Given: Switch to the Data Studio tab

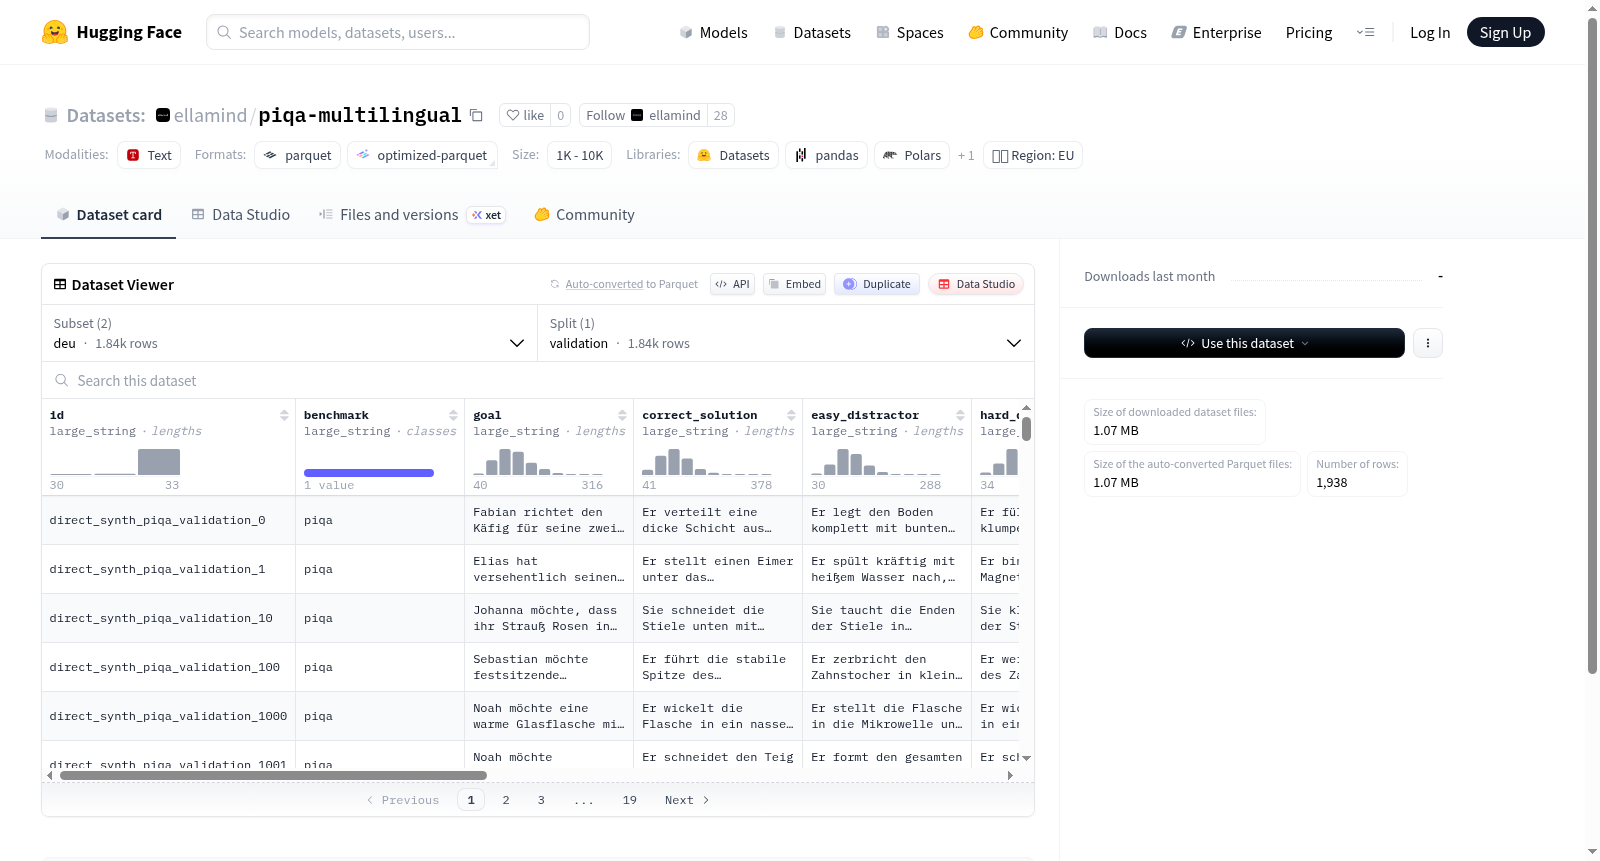Looking at the screenshot, I should point(241,215).
